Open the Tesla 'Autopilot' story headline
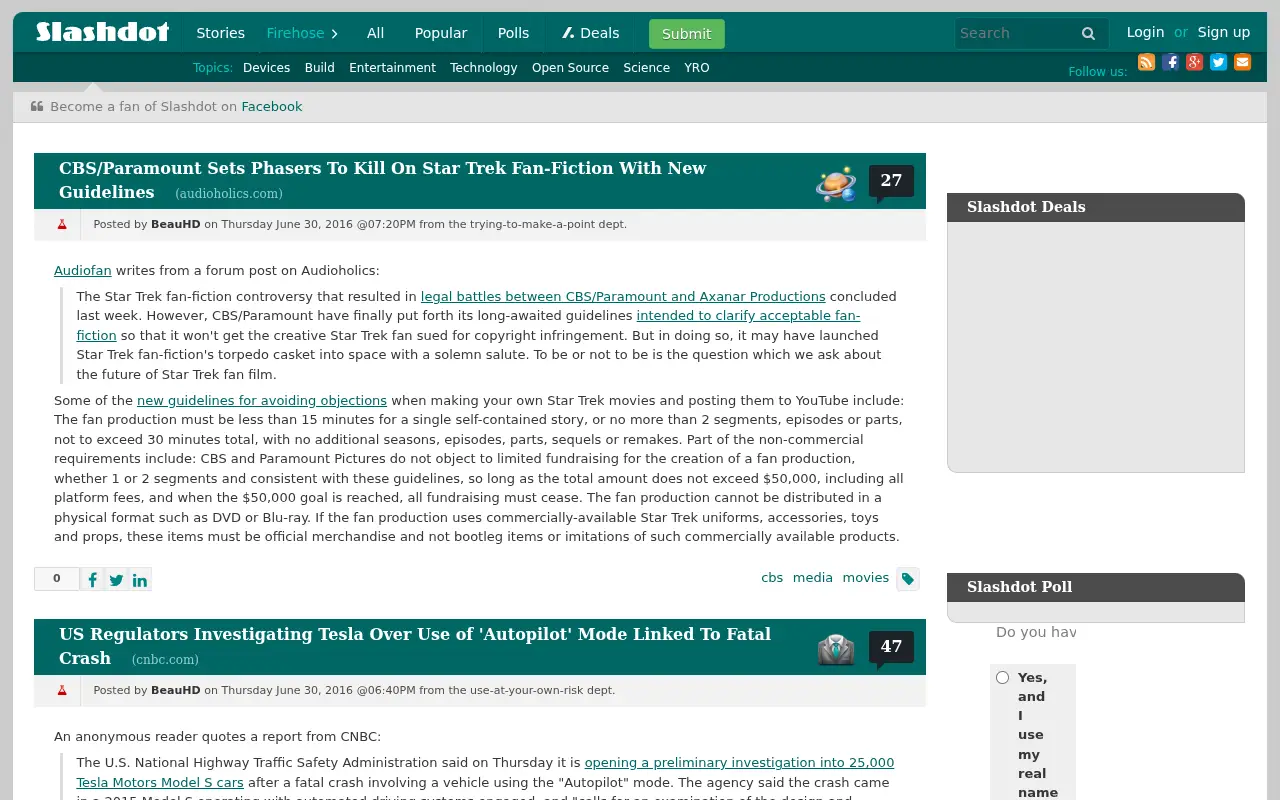Image resolution: width=1280 pixels, height=800 pixels. [x=415, y=646]
